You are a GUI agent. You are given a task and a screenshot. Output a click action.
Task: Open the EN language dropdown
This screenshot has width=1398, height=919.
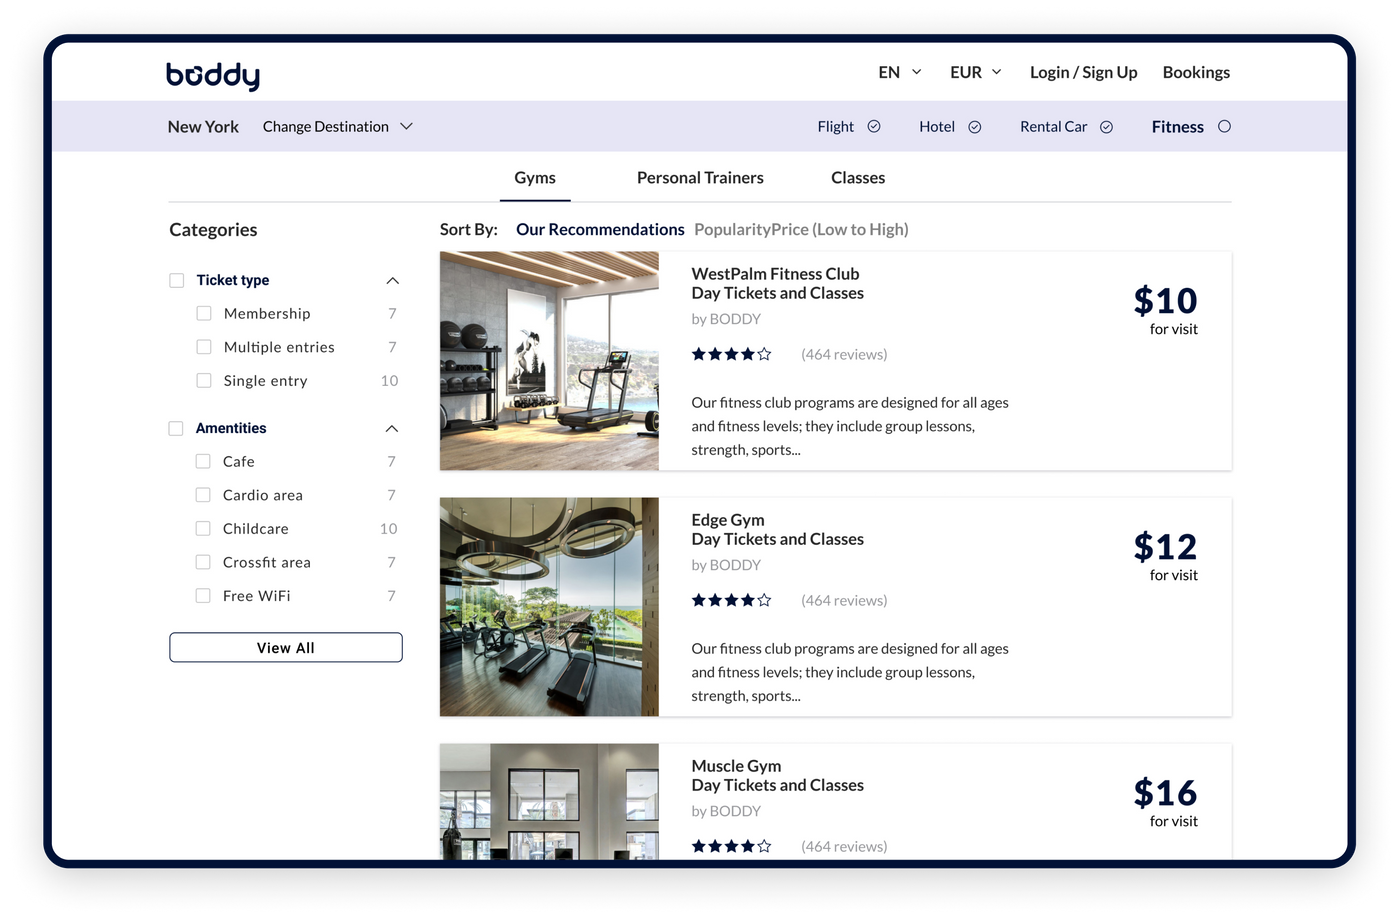[900, 72]
